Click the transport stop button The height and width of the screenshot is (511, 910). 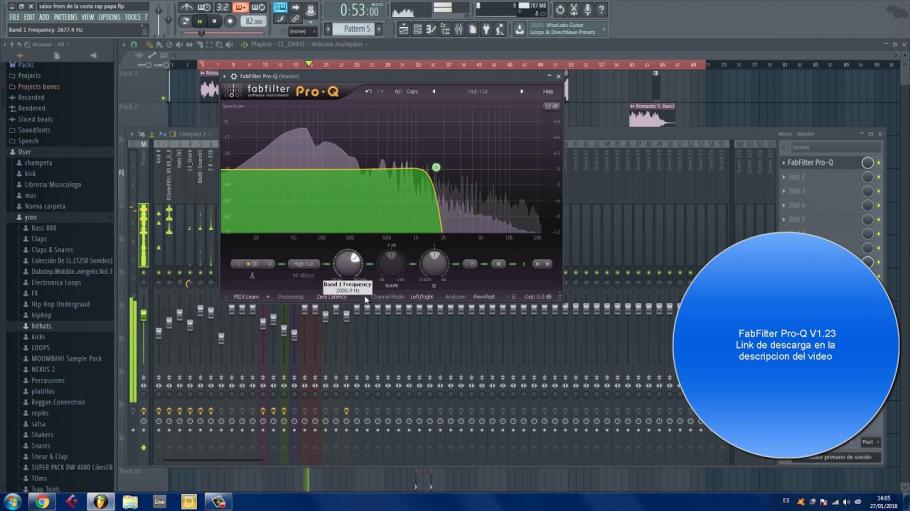pos(214,21)
